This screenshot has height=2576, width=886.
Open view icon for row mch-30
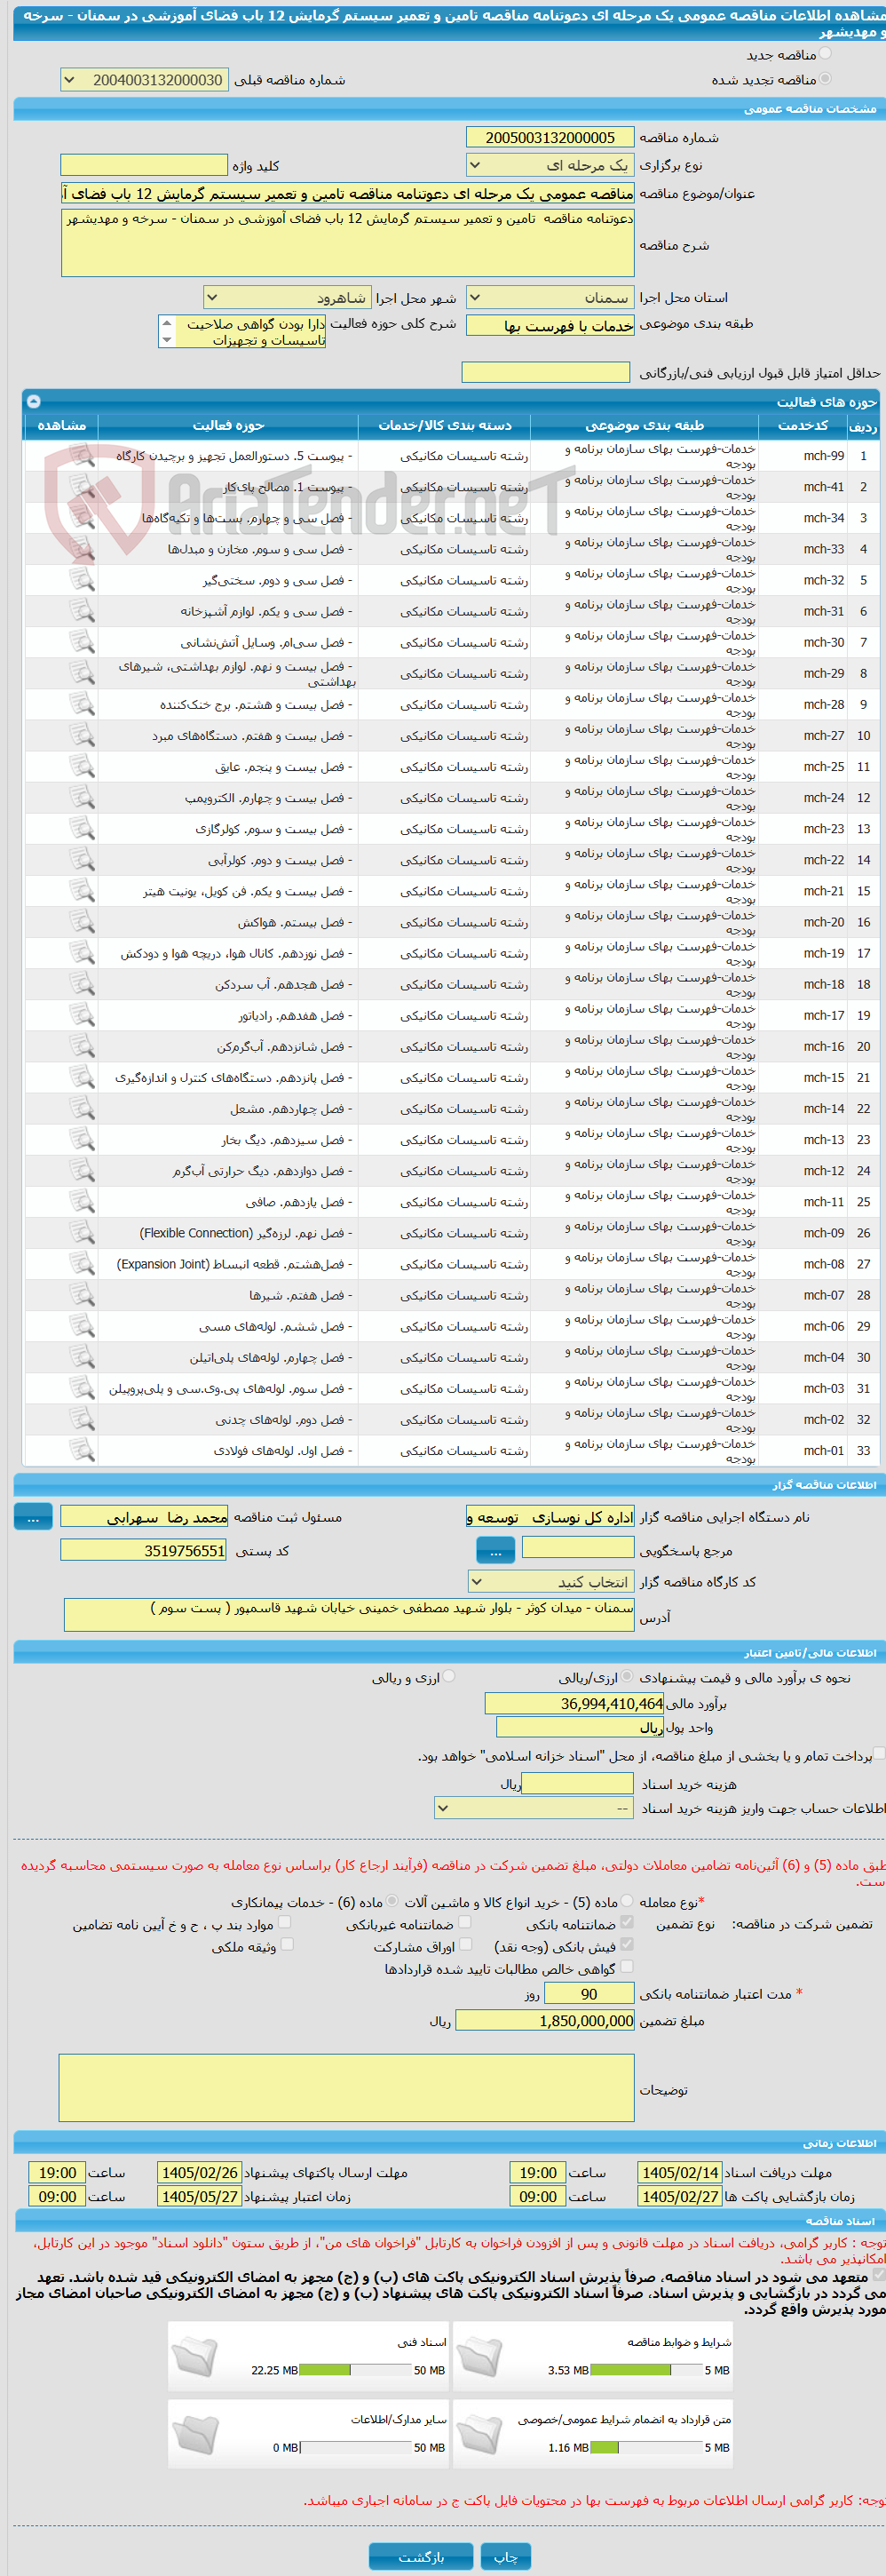[82, 642]
